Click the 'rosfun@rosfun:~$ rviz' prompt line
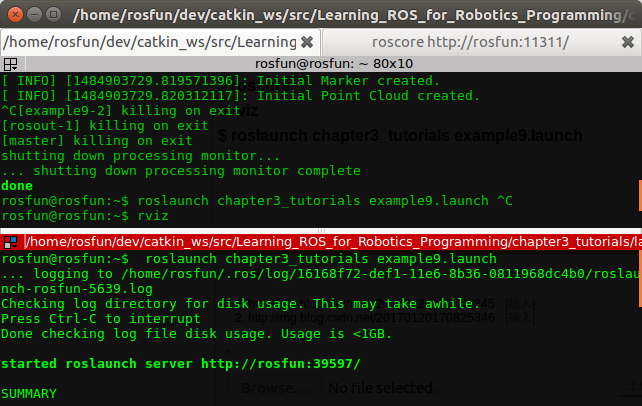 point(85,216)
